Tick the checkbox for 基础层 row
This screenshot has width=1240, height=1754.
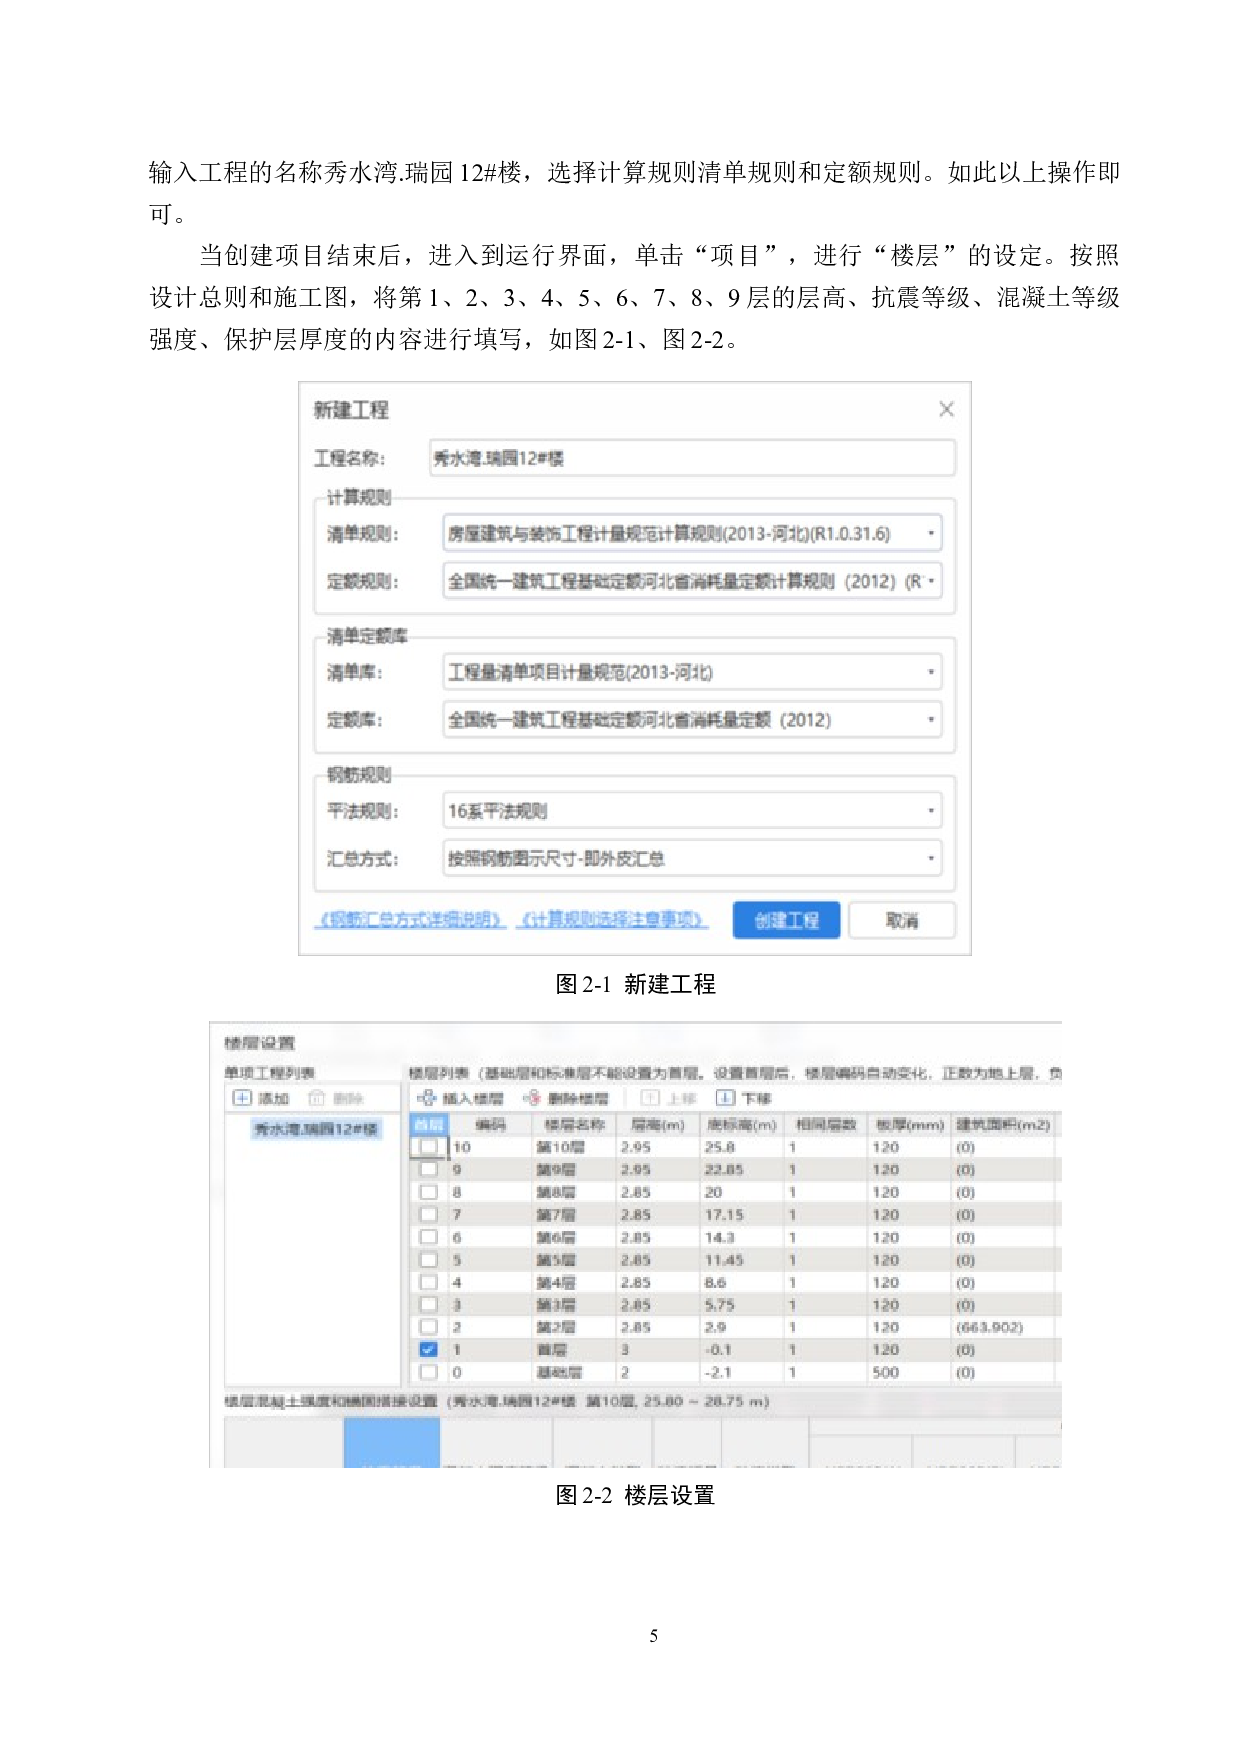(428, 1372)
